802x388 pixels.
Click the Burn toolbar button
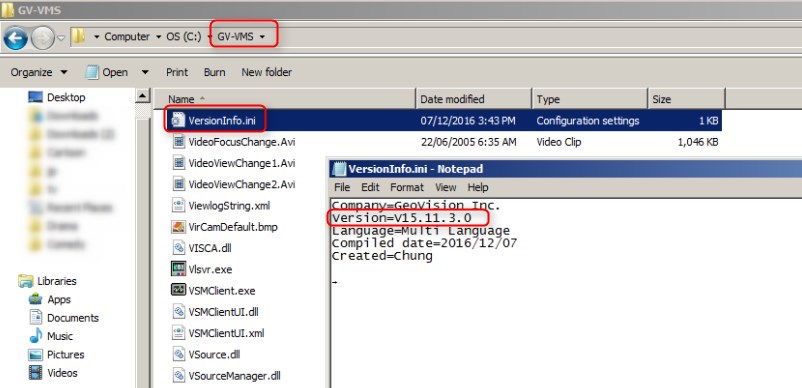(214, 72)
